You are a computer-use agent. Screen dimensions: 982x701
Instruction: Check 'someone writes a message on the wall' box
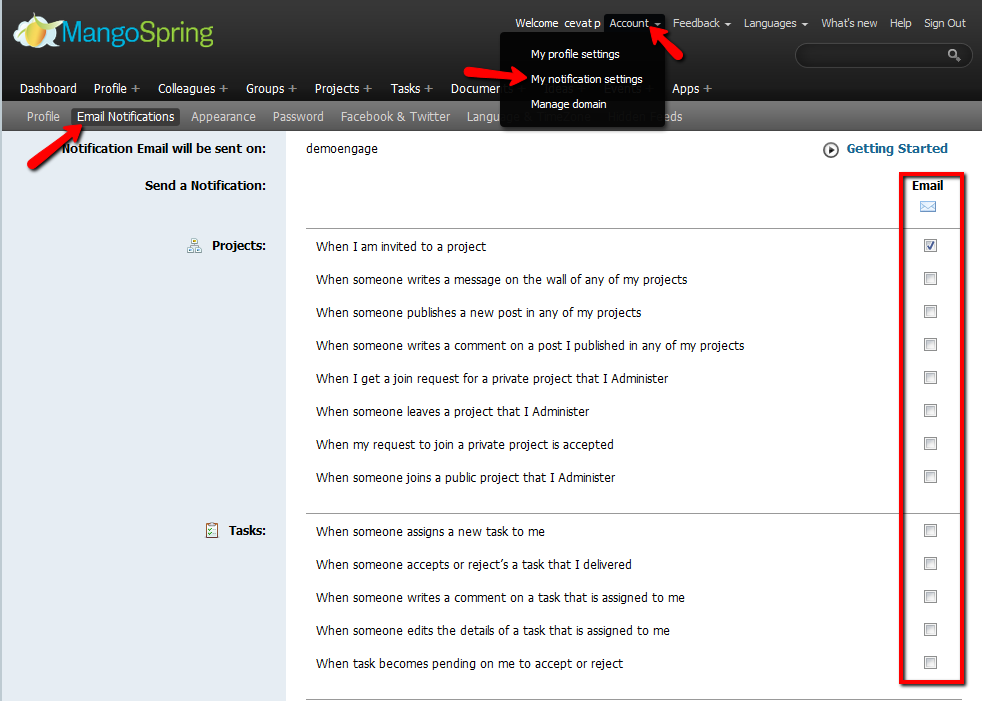click(931, 279)
